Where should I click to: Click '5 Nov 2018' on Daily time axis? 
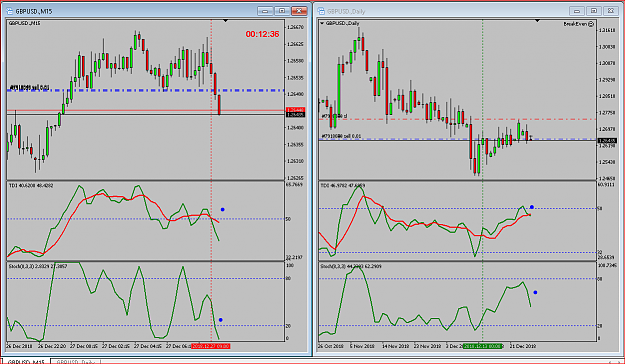point(362,346)
